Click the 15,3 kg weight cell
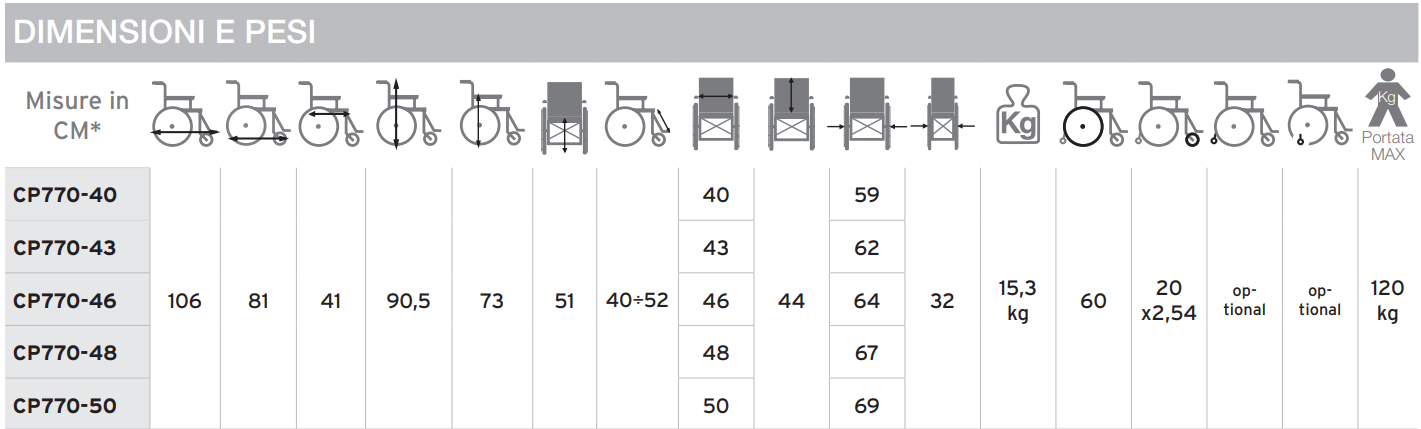Viewport: 1421px width, 429px height. coord(1019,301)
